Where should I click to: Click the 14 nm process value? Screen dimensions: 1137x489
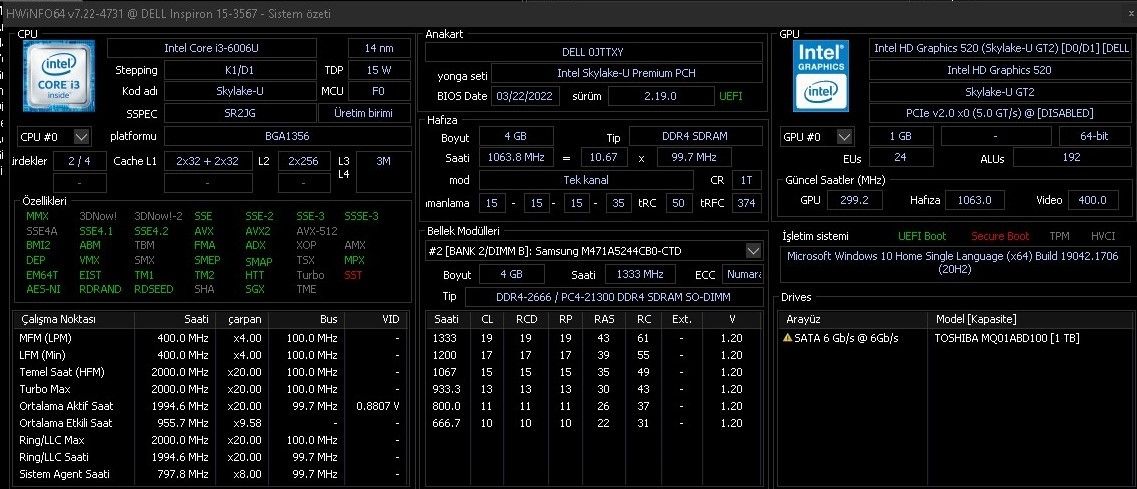coord(379,48)
